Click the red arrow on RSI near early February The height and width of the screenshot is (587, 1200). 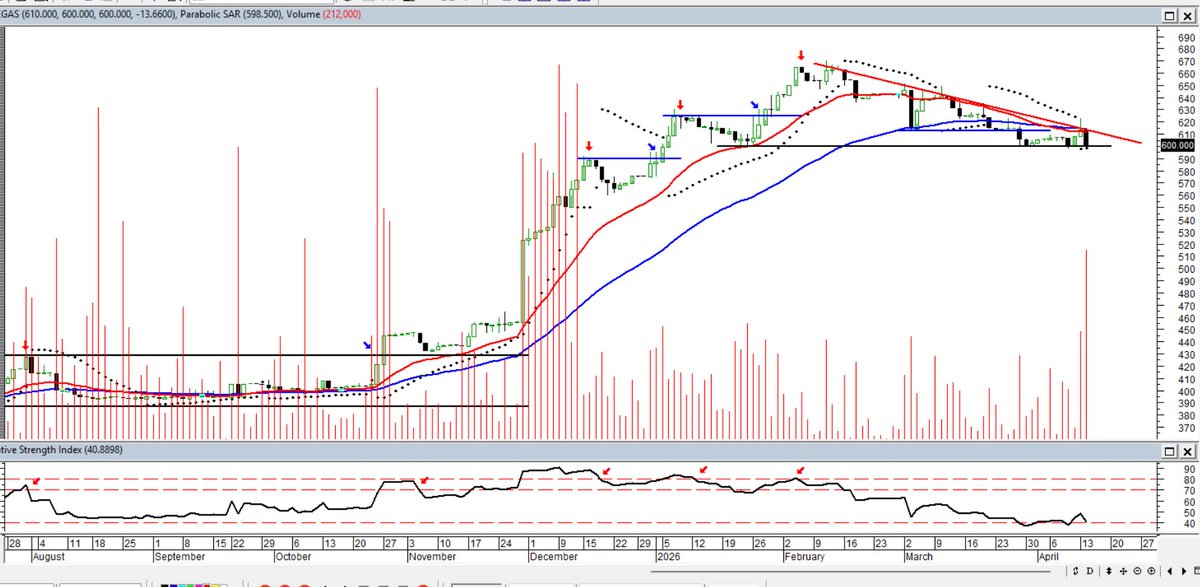coord(800,470)
